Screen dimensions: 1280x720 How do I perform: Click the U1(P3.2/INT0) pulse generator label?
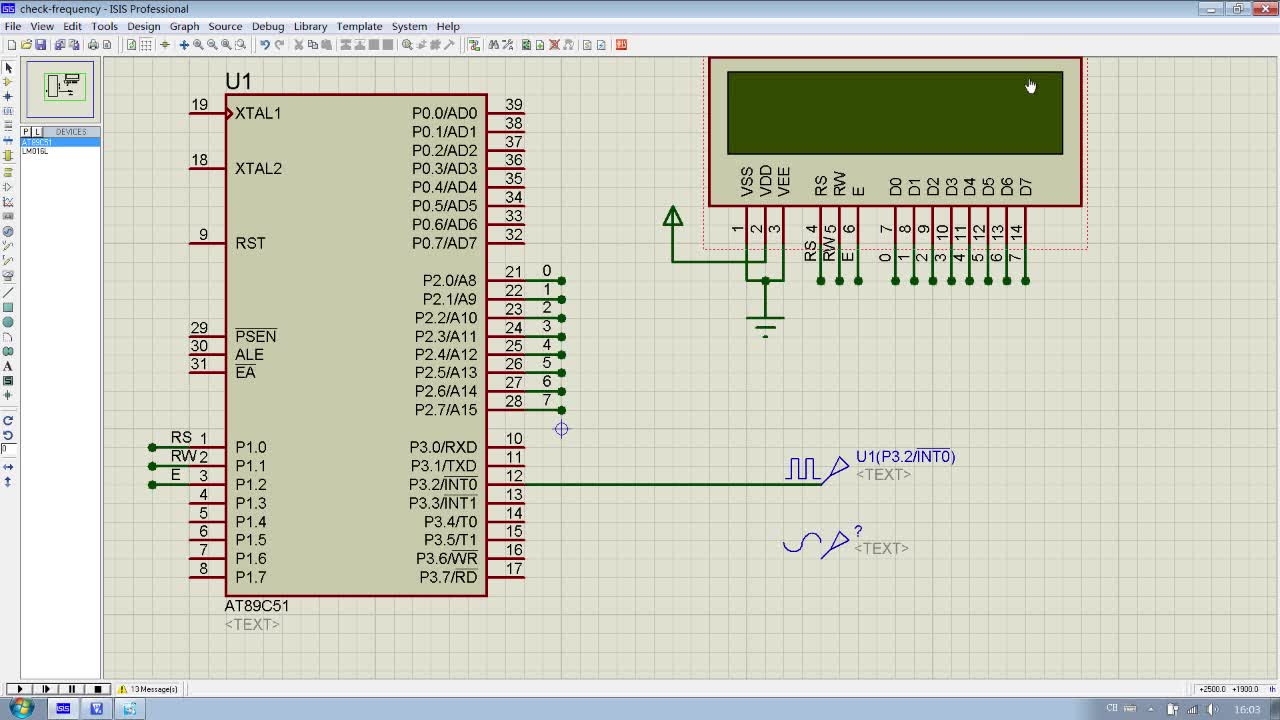[x=905, y=457]
